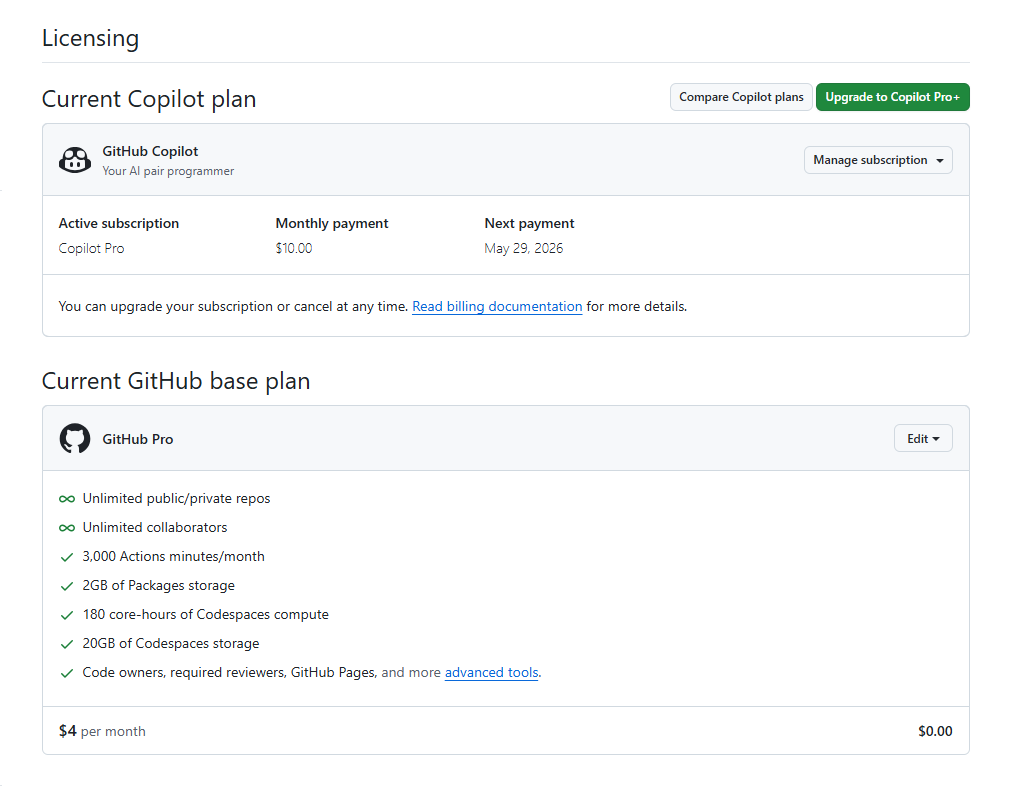Click checkmark beside Code owners, required reviewers

(67, 673)
